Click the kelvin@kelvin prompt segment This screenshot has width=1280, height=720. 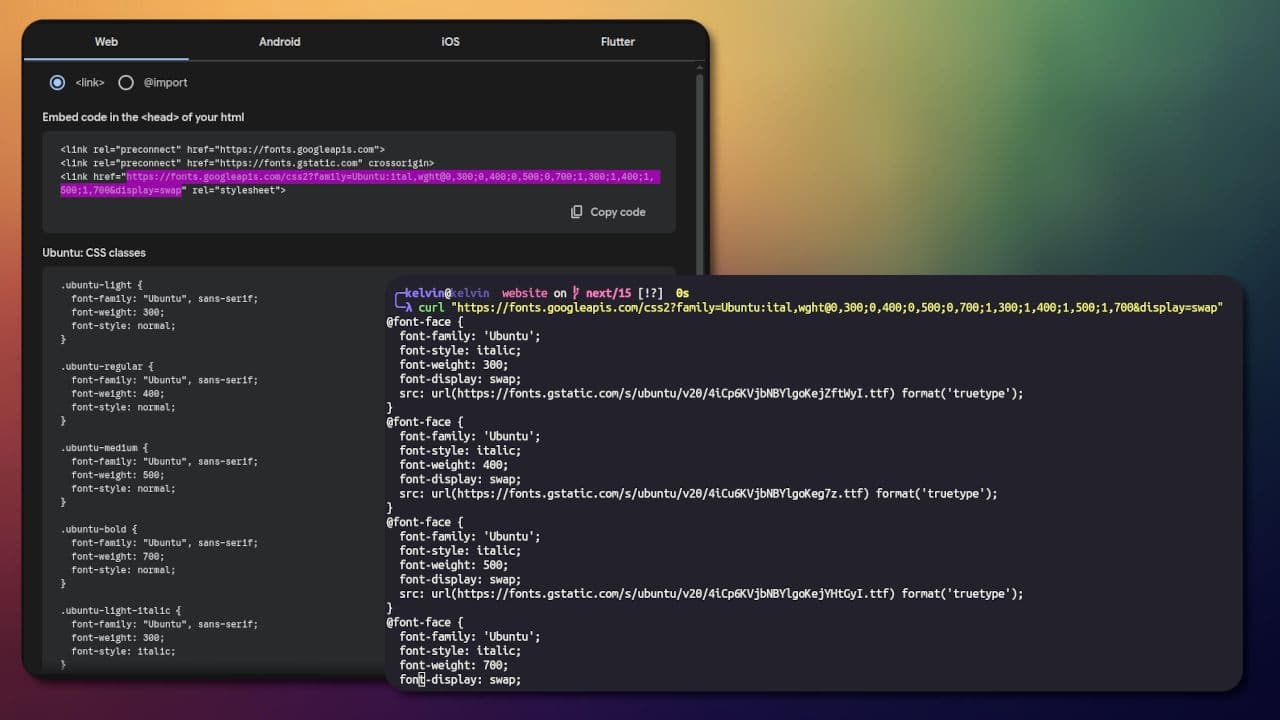(x=445, y=292)
